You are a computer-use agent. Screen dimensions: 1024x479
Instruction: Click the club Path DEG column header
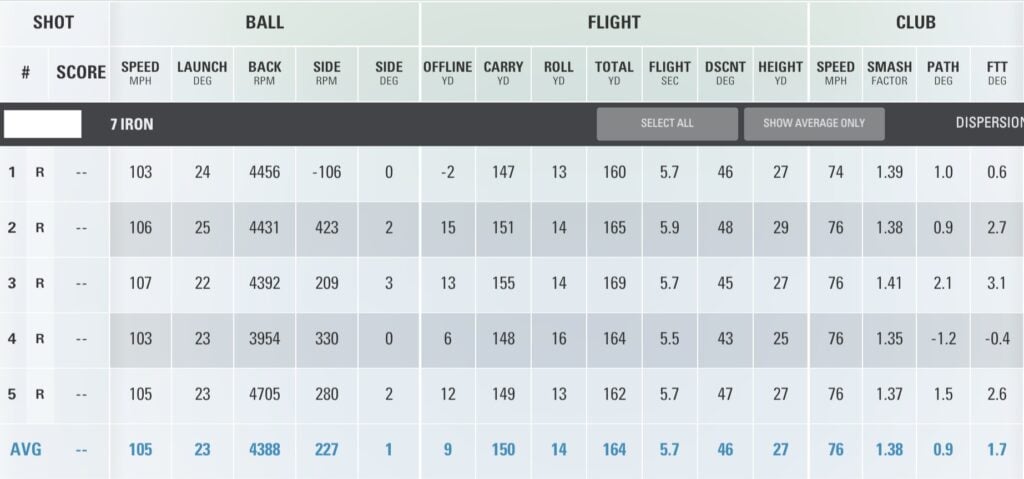(x=942, y=73)
